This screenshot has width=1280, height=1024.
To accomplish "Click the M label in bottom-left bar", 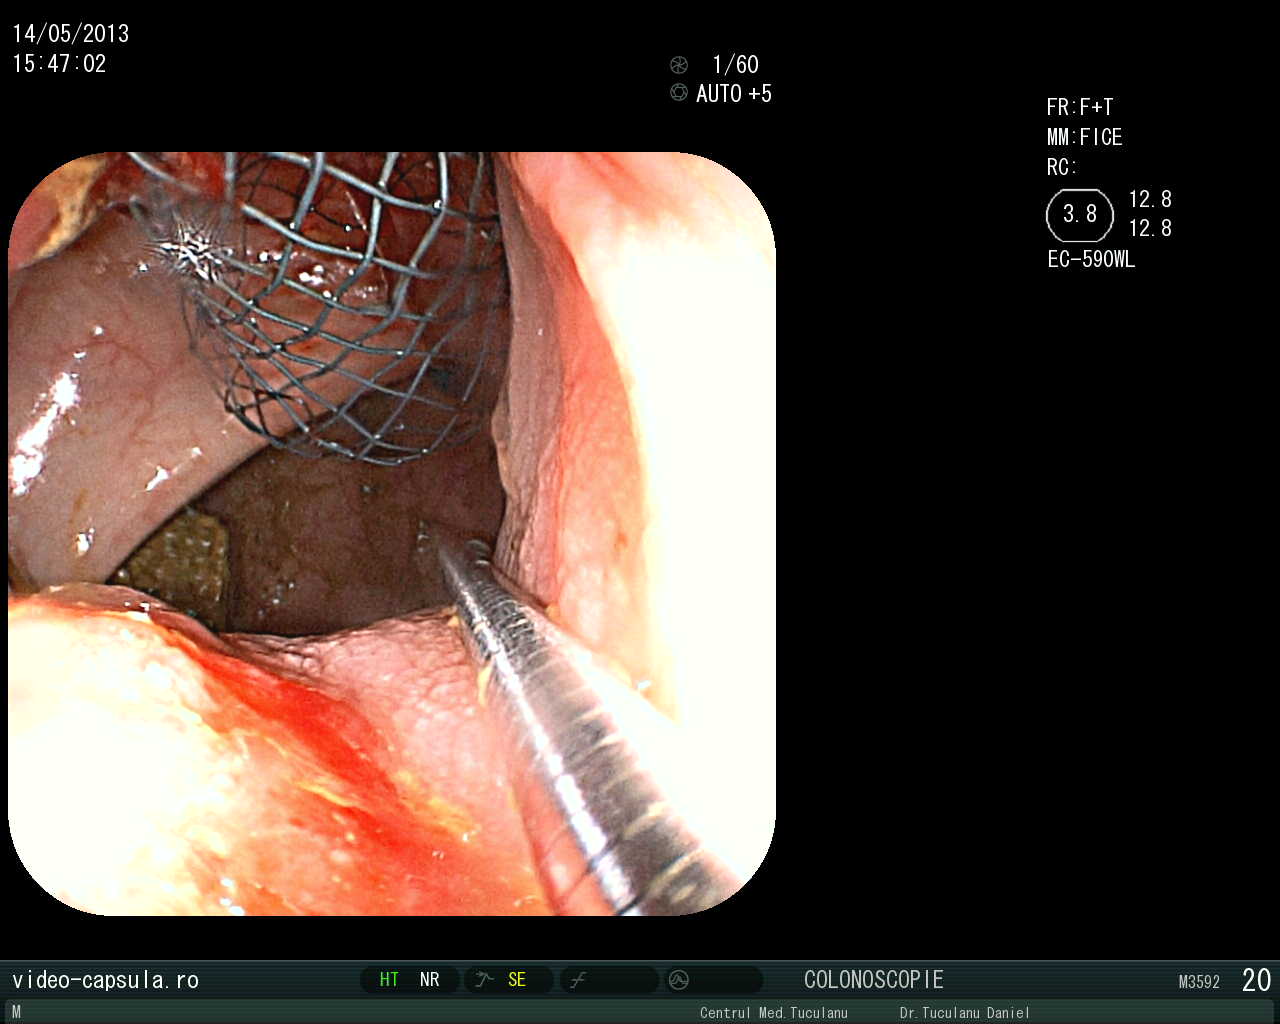I will (x=16, y=1012).
